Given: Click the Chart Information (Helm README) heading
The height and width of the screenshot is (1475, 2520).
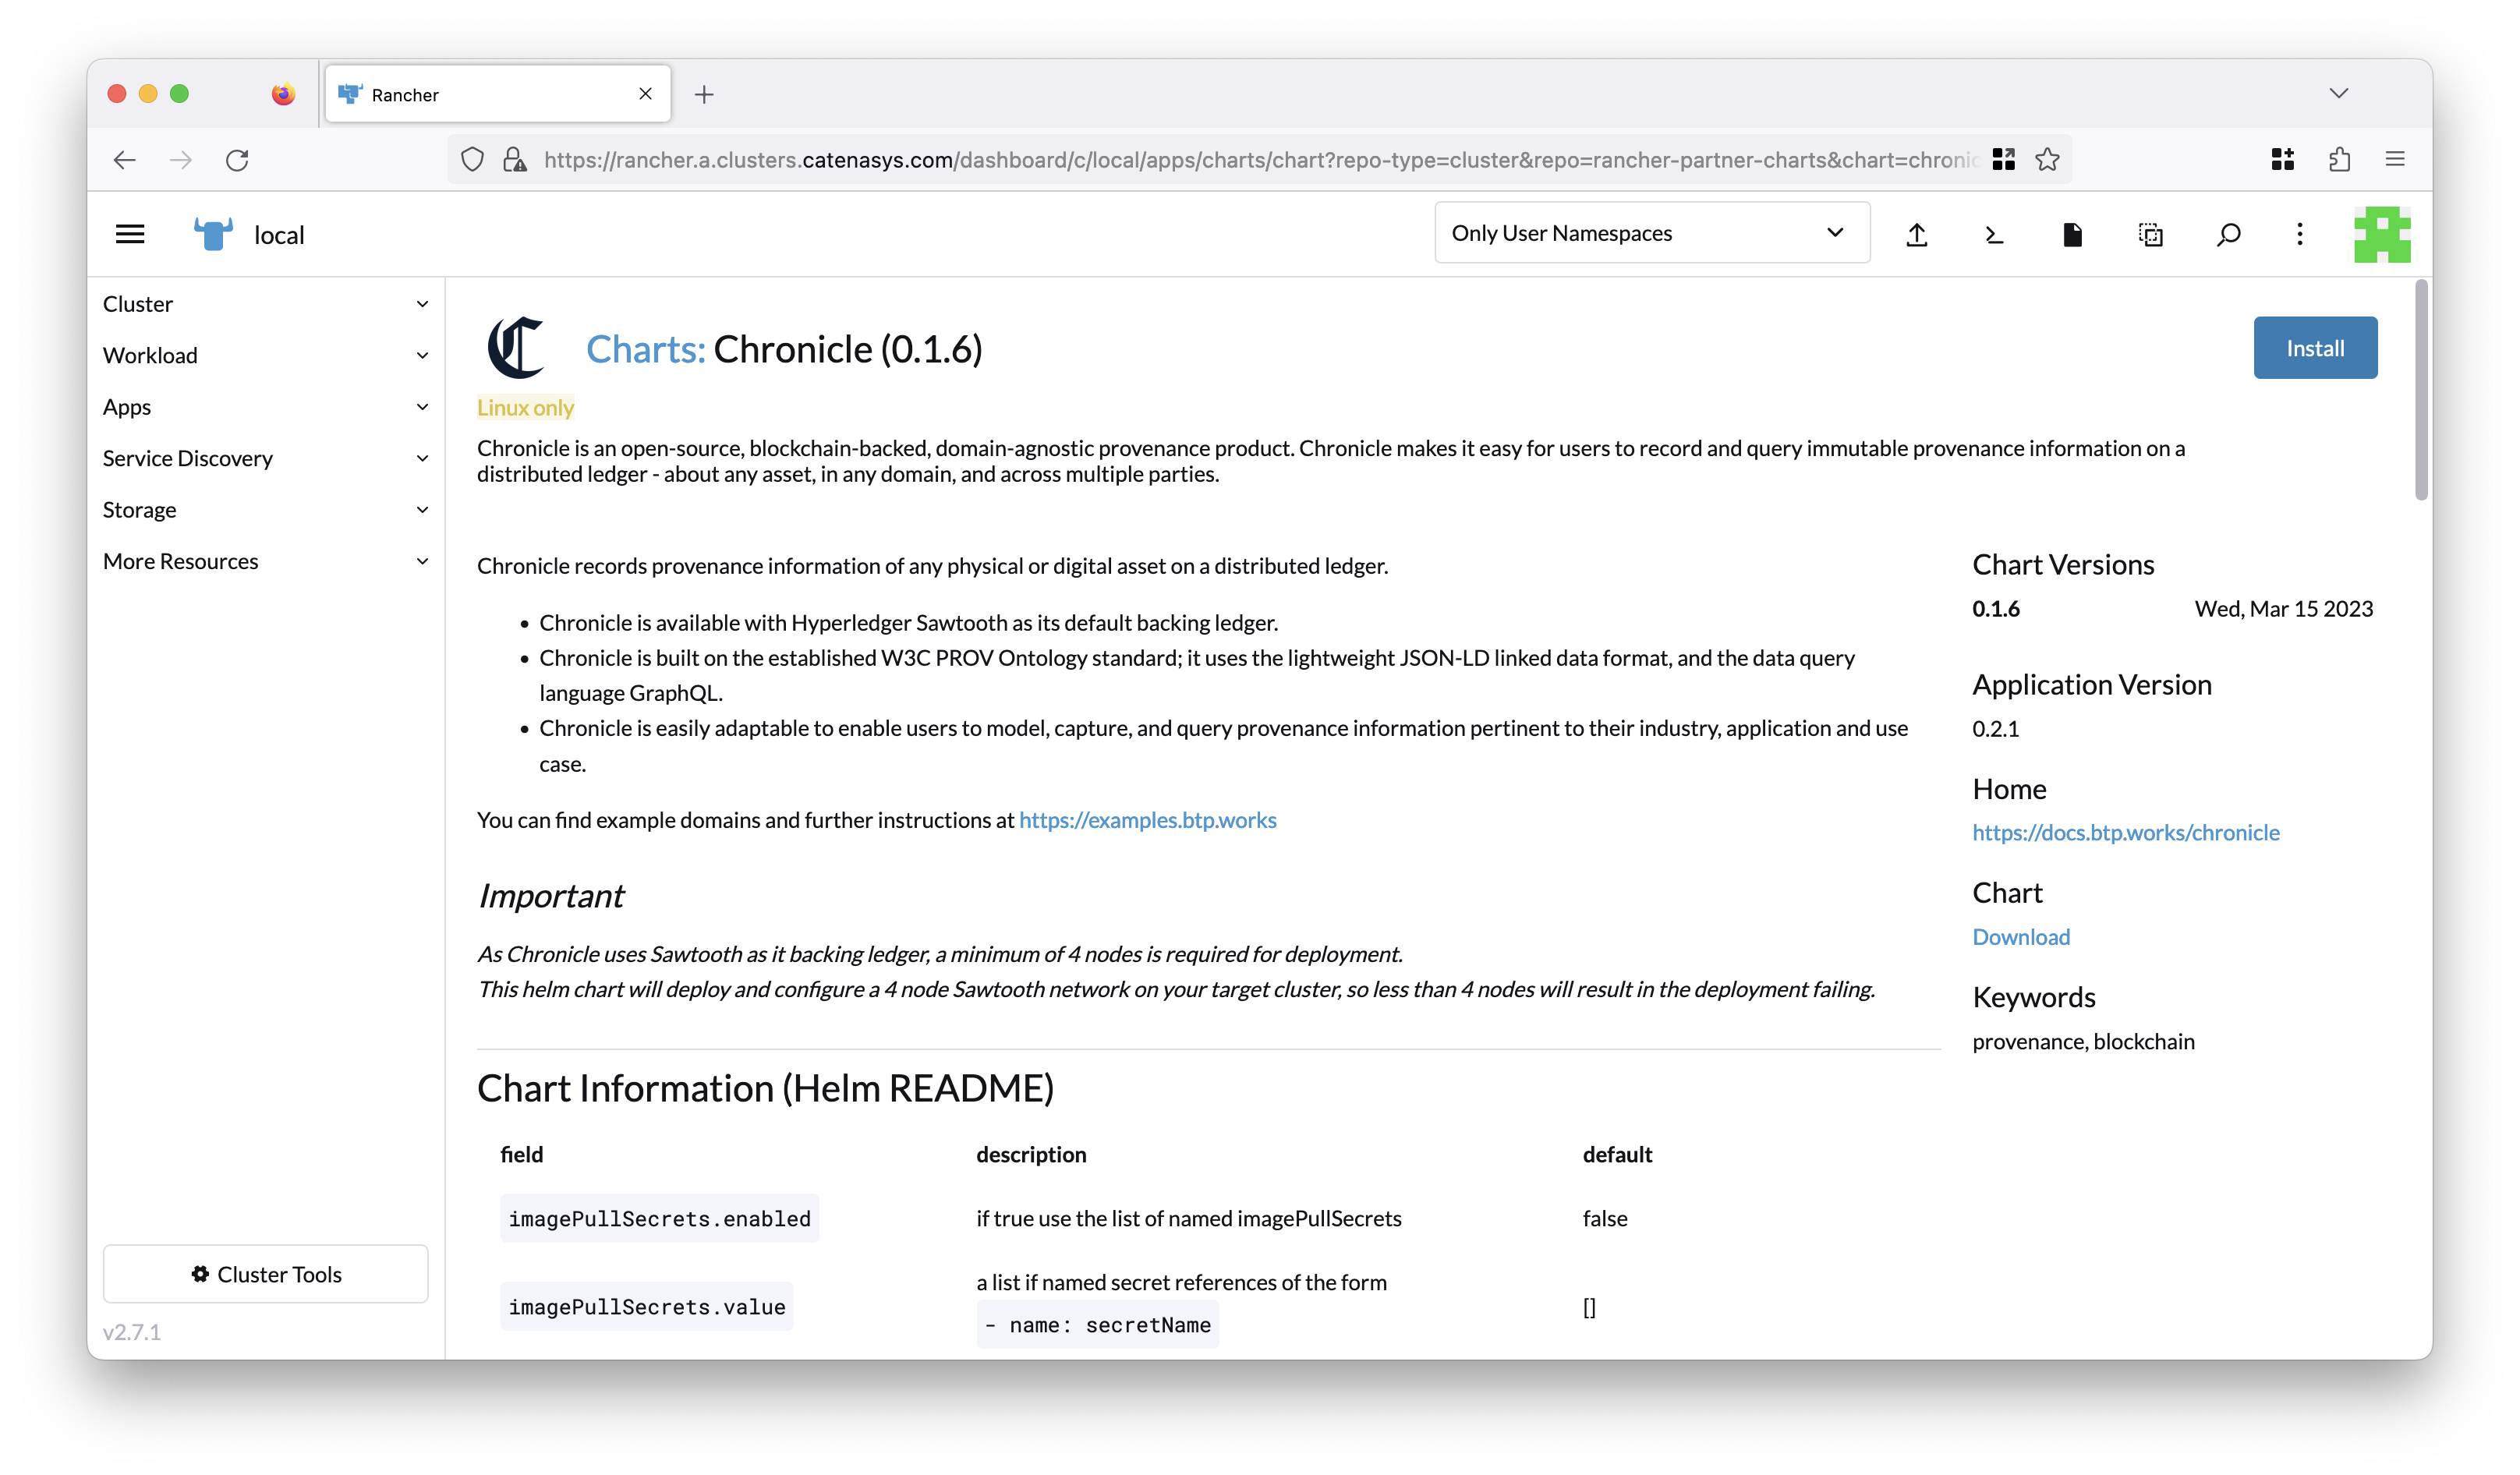Looking at the screenshot, I should pyautogui.click(x=765, y=1088).
